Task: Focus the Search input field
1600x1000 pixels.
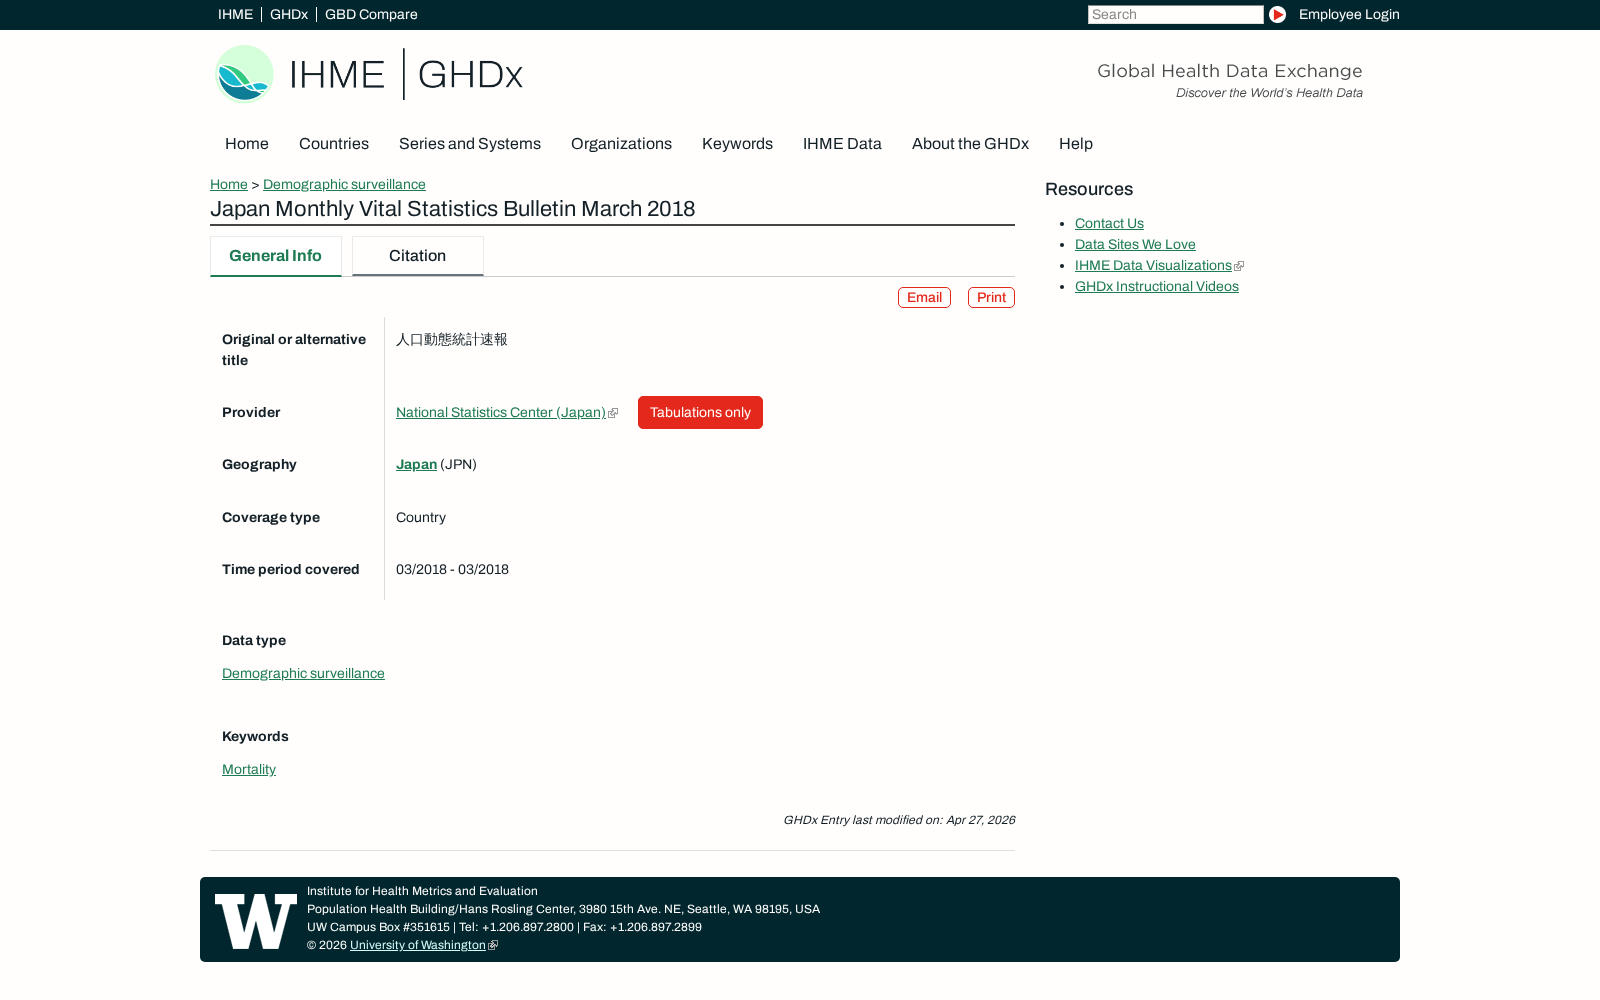Action: [x=1176, y=14]
